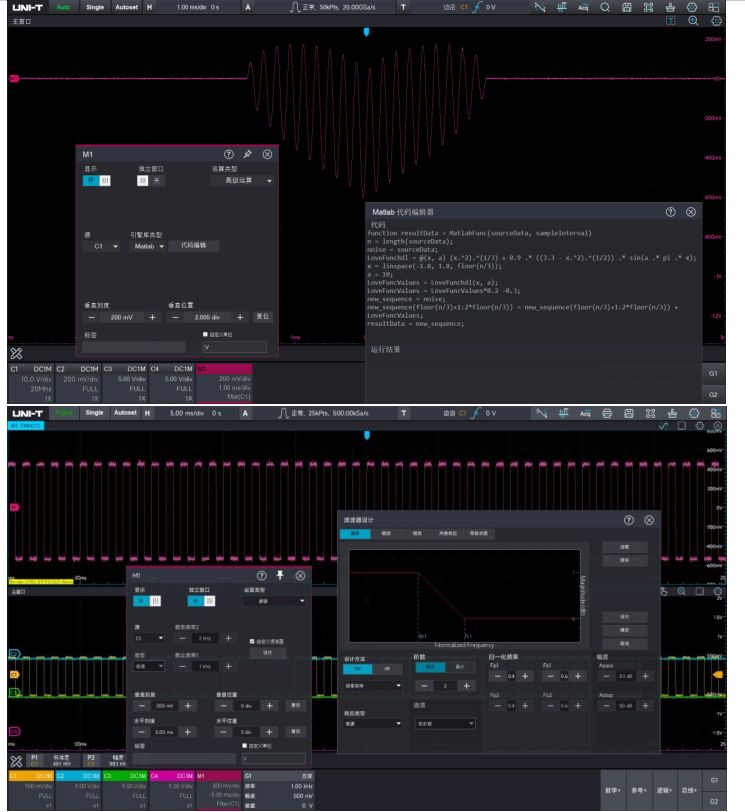The height and width of the screenshot is (812, 745).
Task: Expand the Matlab 引擎库类型 dropdown
Action: [x=146, y=245]
